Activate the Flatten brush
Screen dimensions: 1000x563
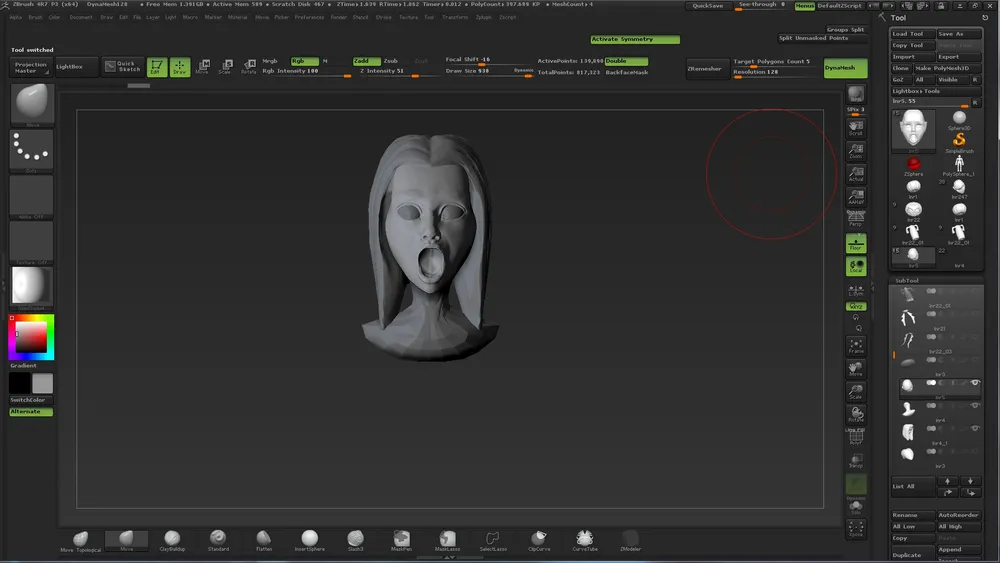pos(264,540)
